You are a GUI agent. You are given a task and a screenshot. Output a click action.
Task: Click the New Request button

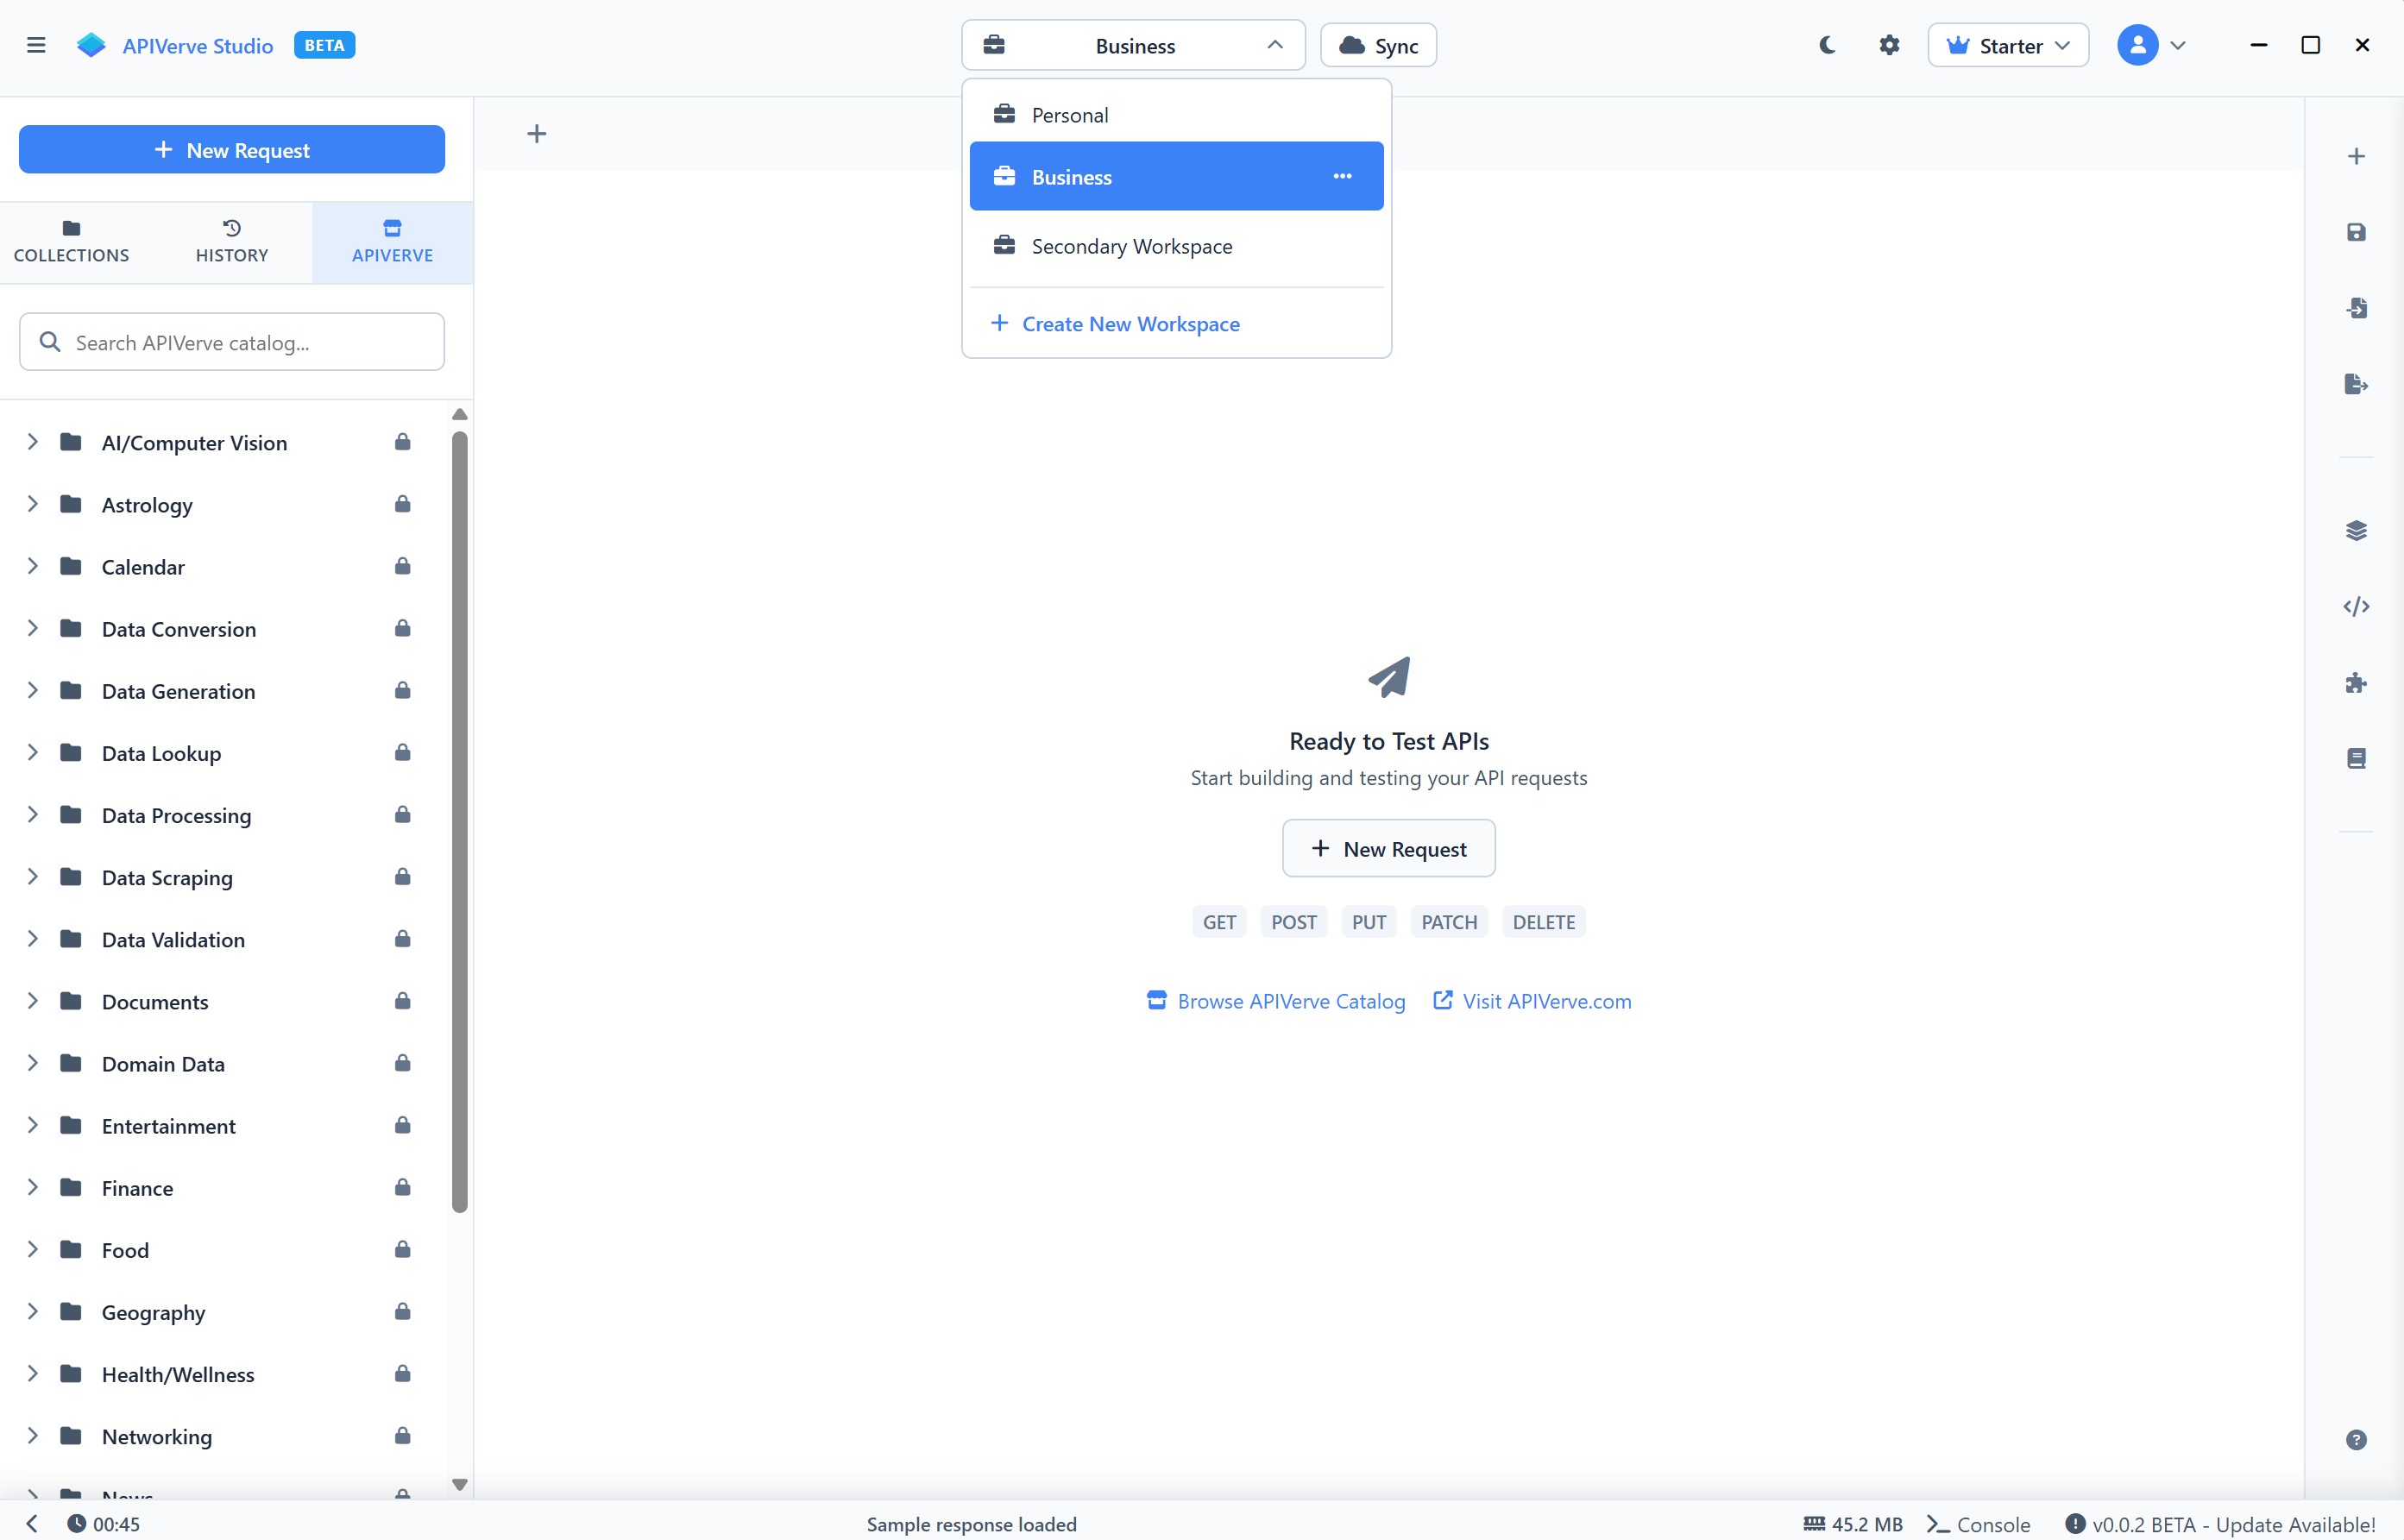point(231,149)
